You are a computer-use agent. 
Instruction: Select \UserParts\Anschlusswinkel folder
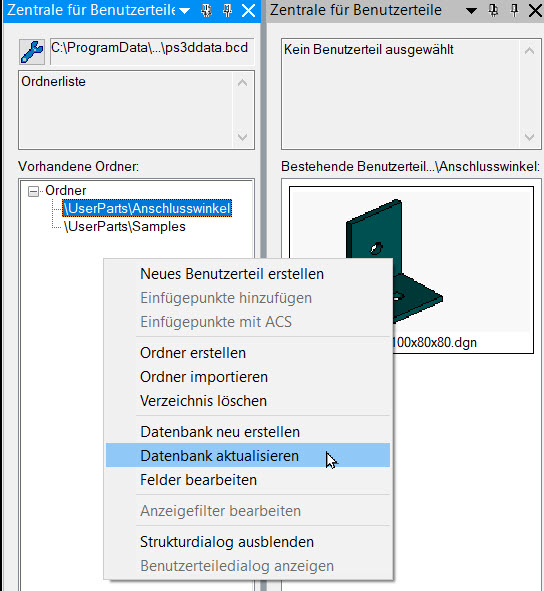(x=147, y=208)
